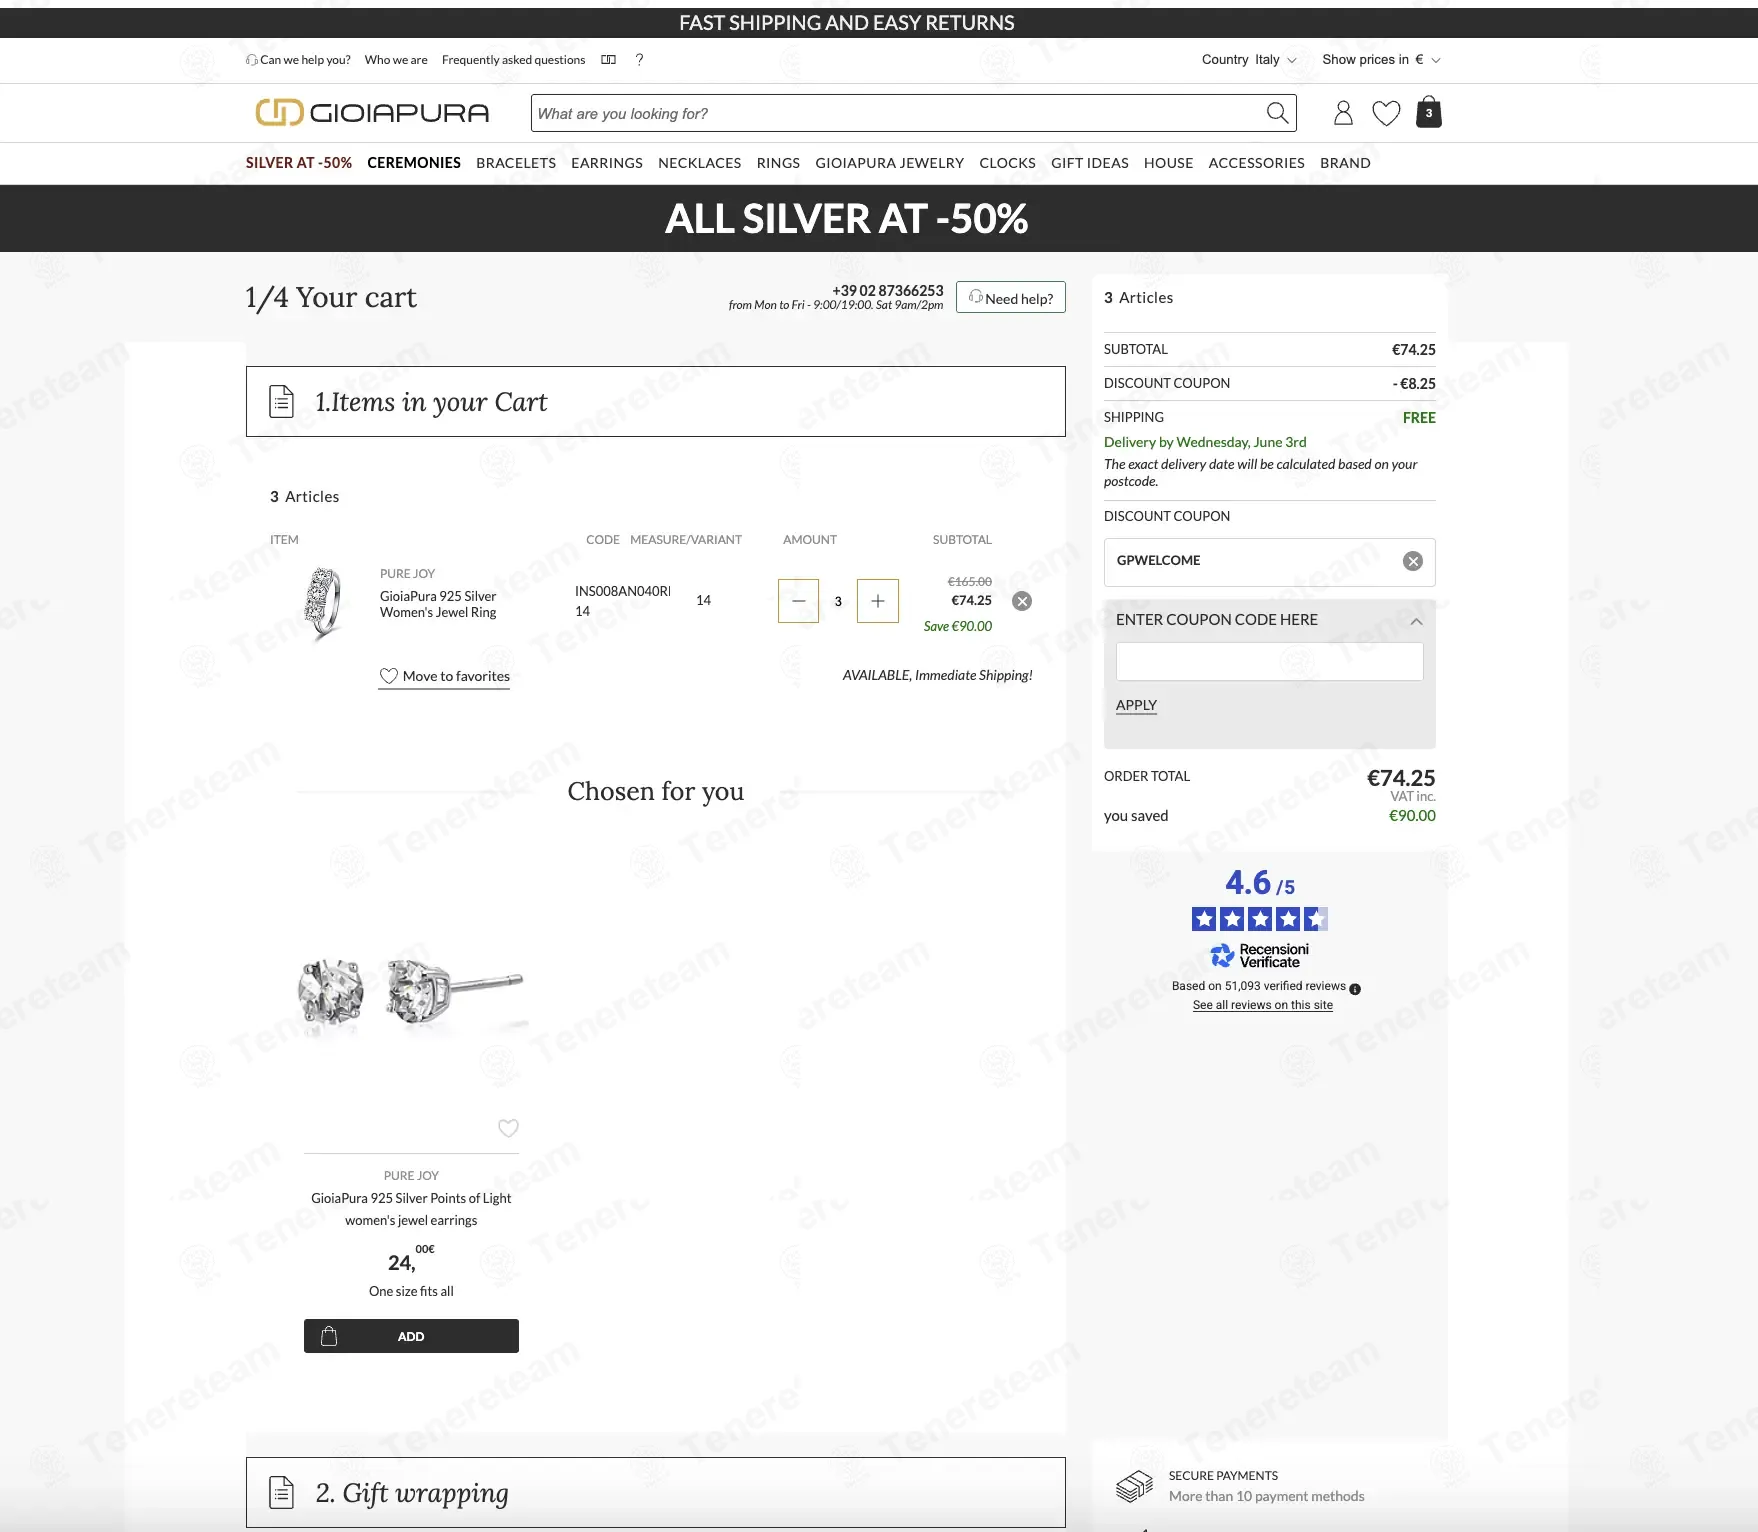
Task: Open the GIFT IDEAS menu
Action: [x=1090, y=163]
